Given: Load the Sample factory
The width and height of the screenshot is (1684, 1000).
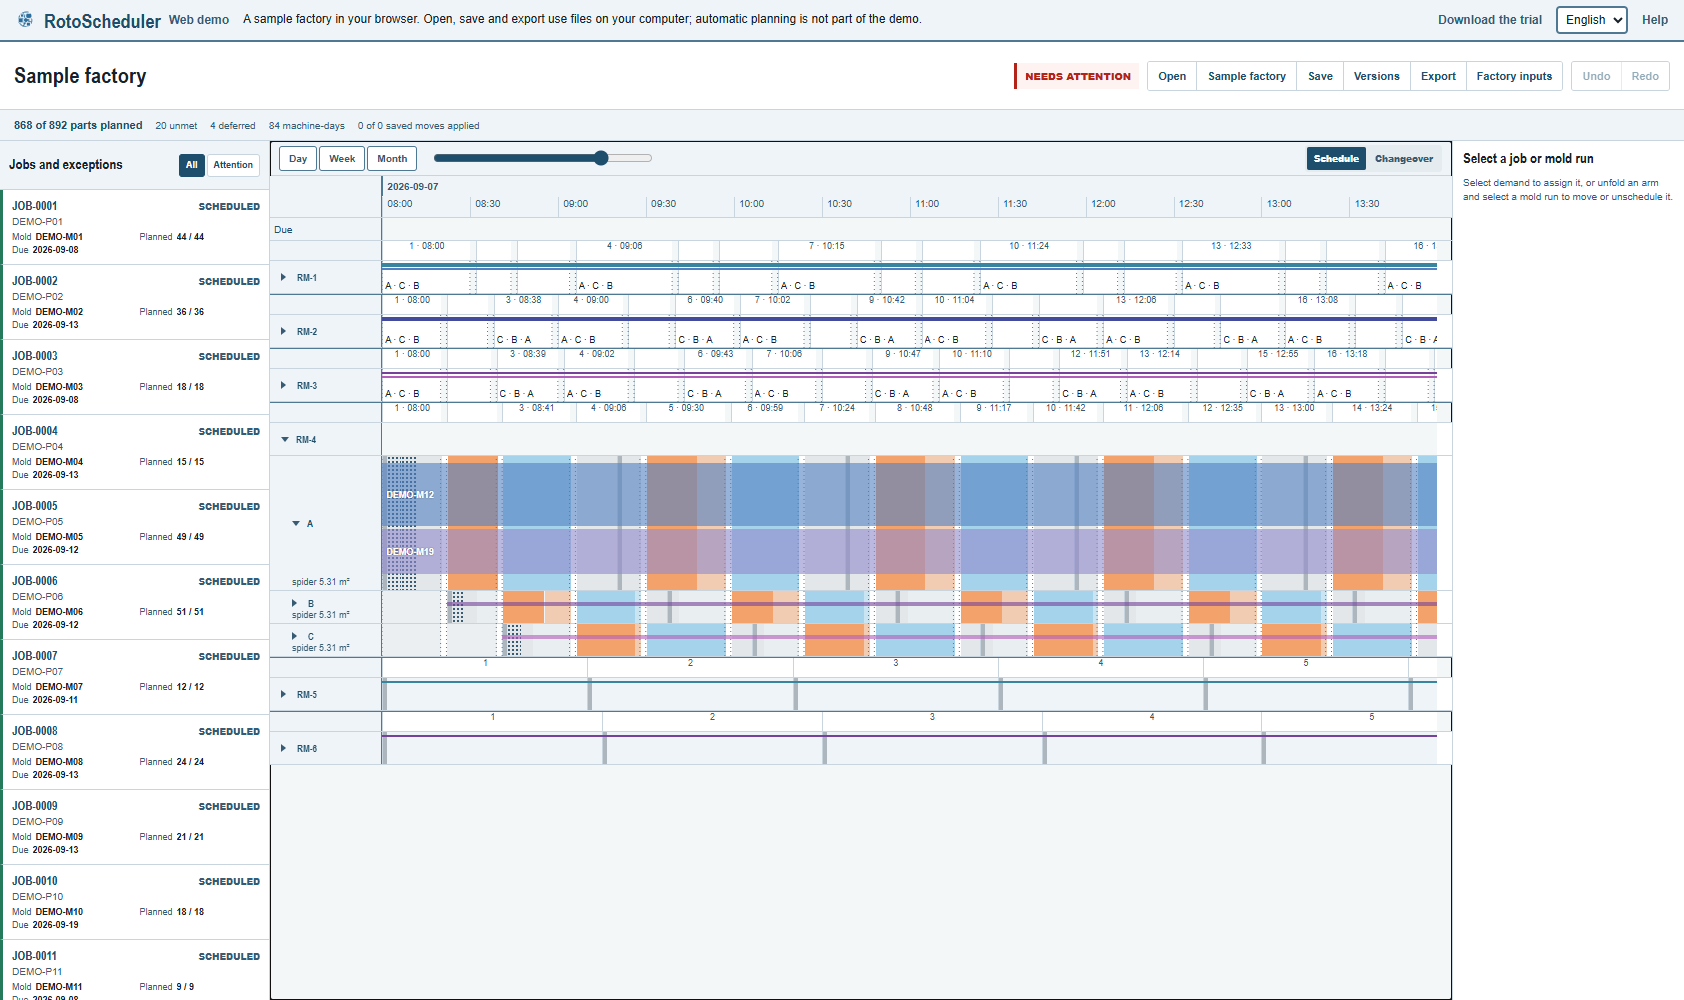Looking at the screenshot, I should point(1247,76).
